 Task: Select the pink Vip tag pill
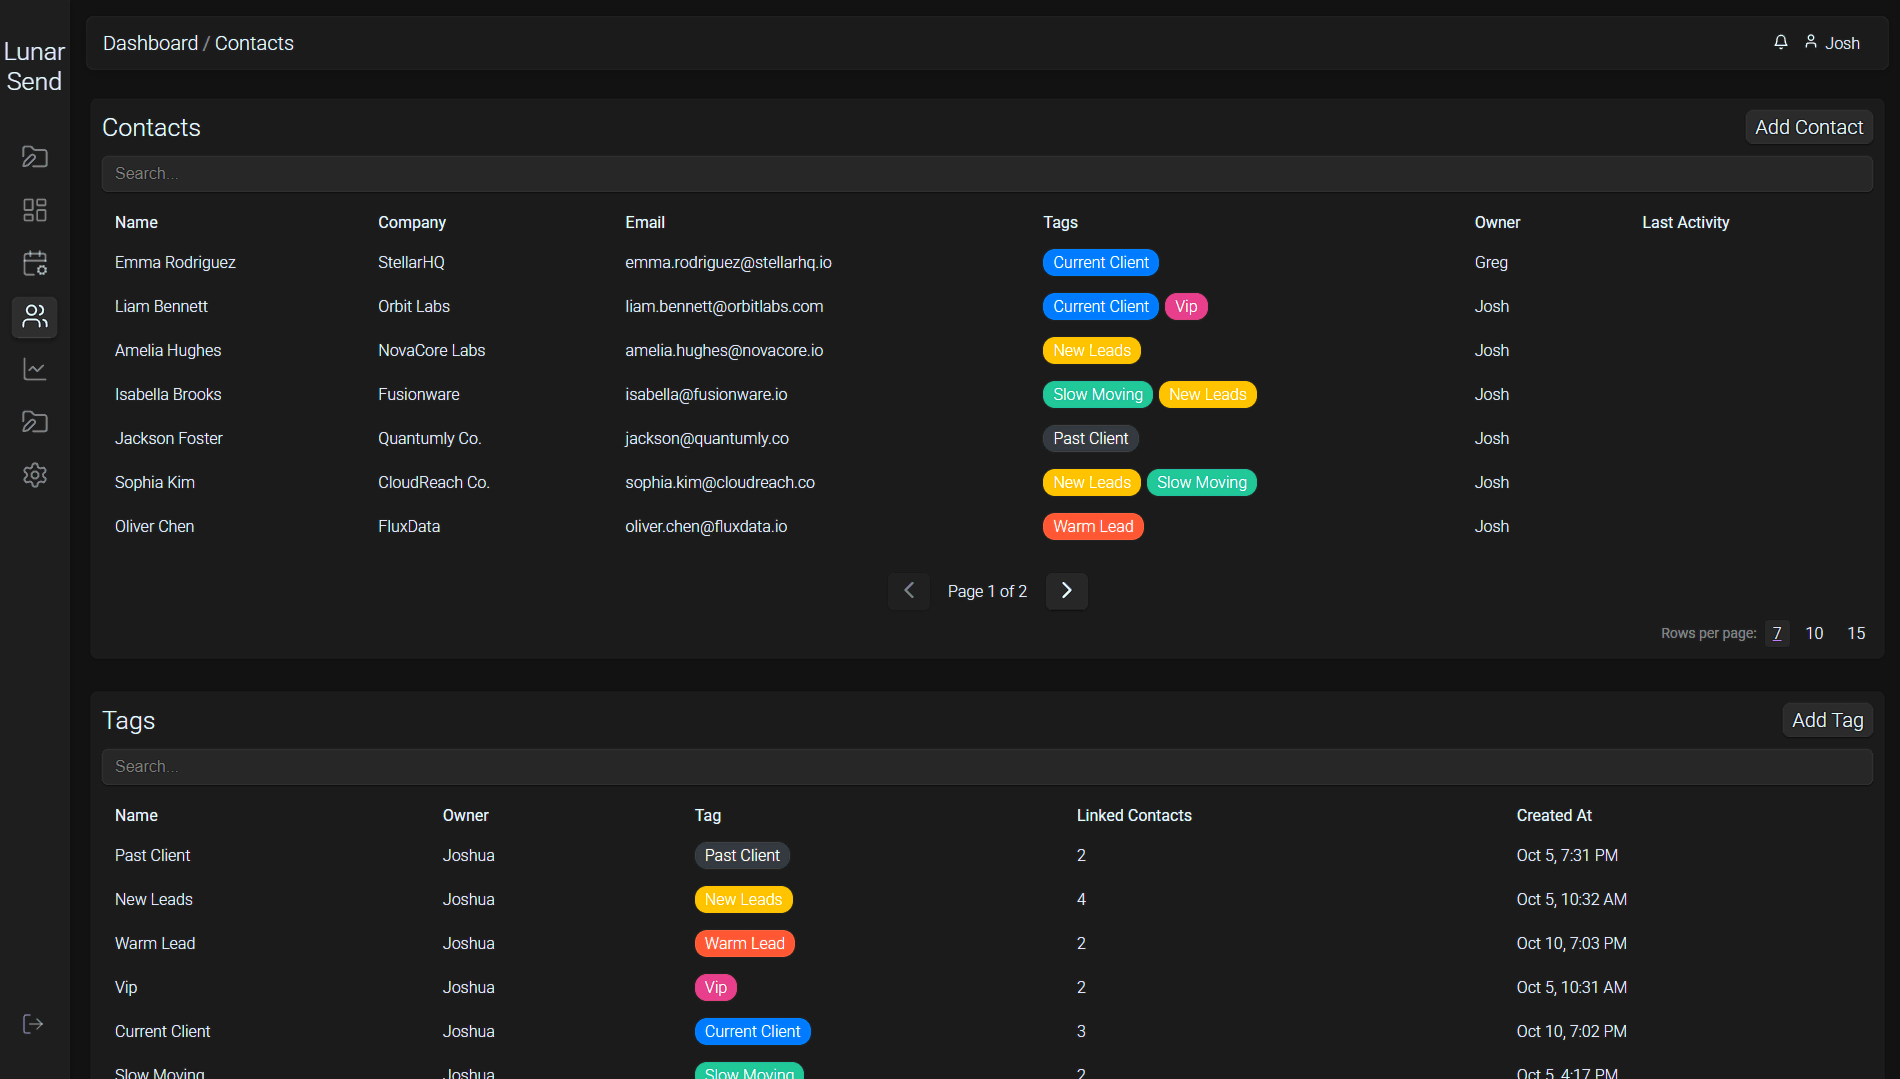(x=1186, y=306)
